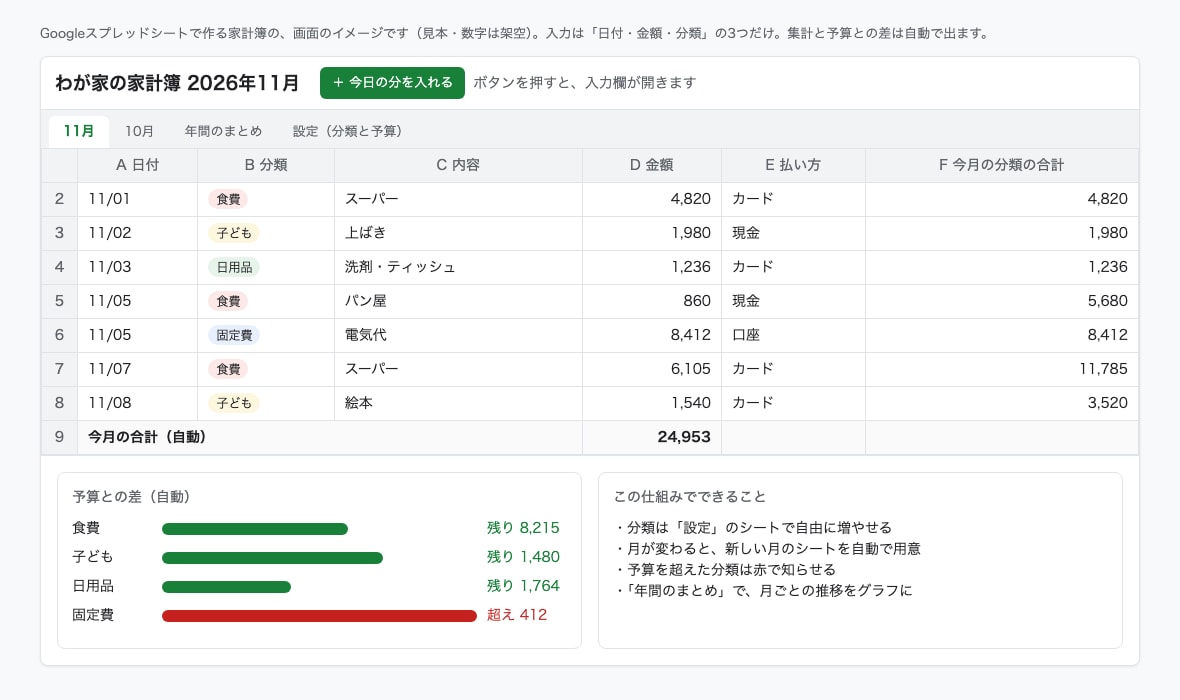The height and width of the screenshot is (700, 1180).
Task: Click the 食費 tag in the パン屋 row
Action: pos(228,301)
